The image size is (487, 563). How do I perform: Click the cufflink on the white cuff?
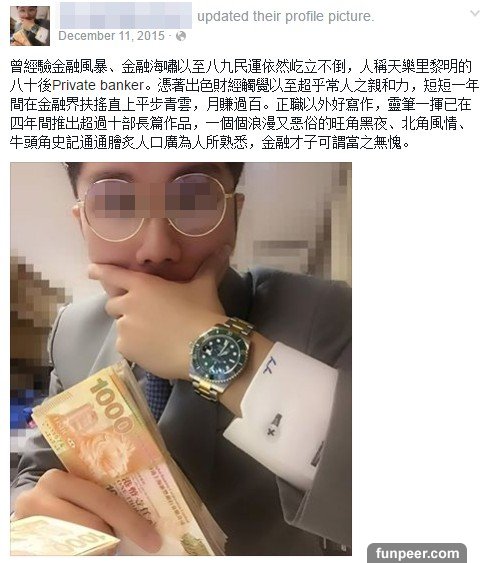point(274,425)
